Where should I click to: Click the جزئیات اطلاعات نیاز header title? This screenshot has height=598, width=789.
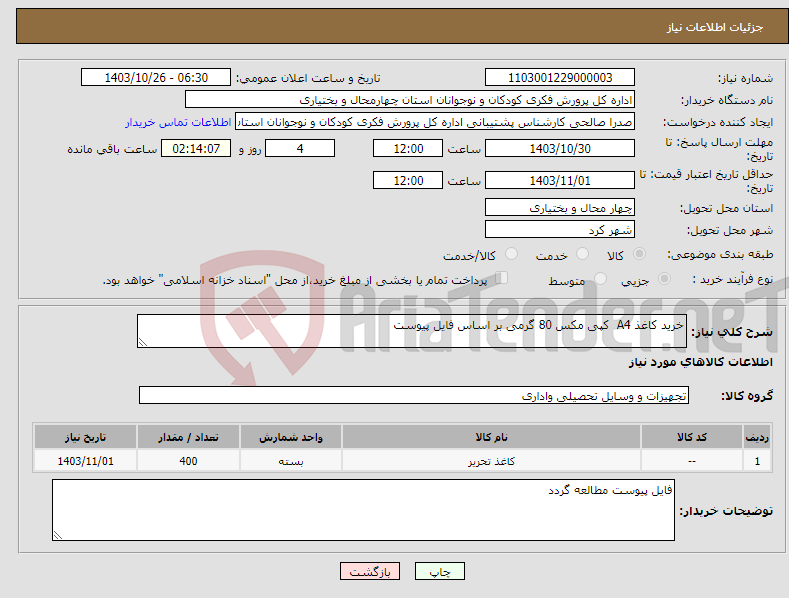click(715, 27)
